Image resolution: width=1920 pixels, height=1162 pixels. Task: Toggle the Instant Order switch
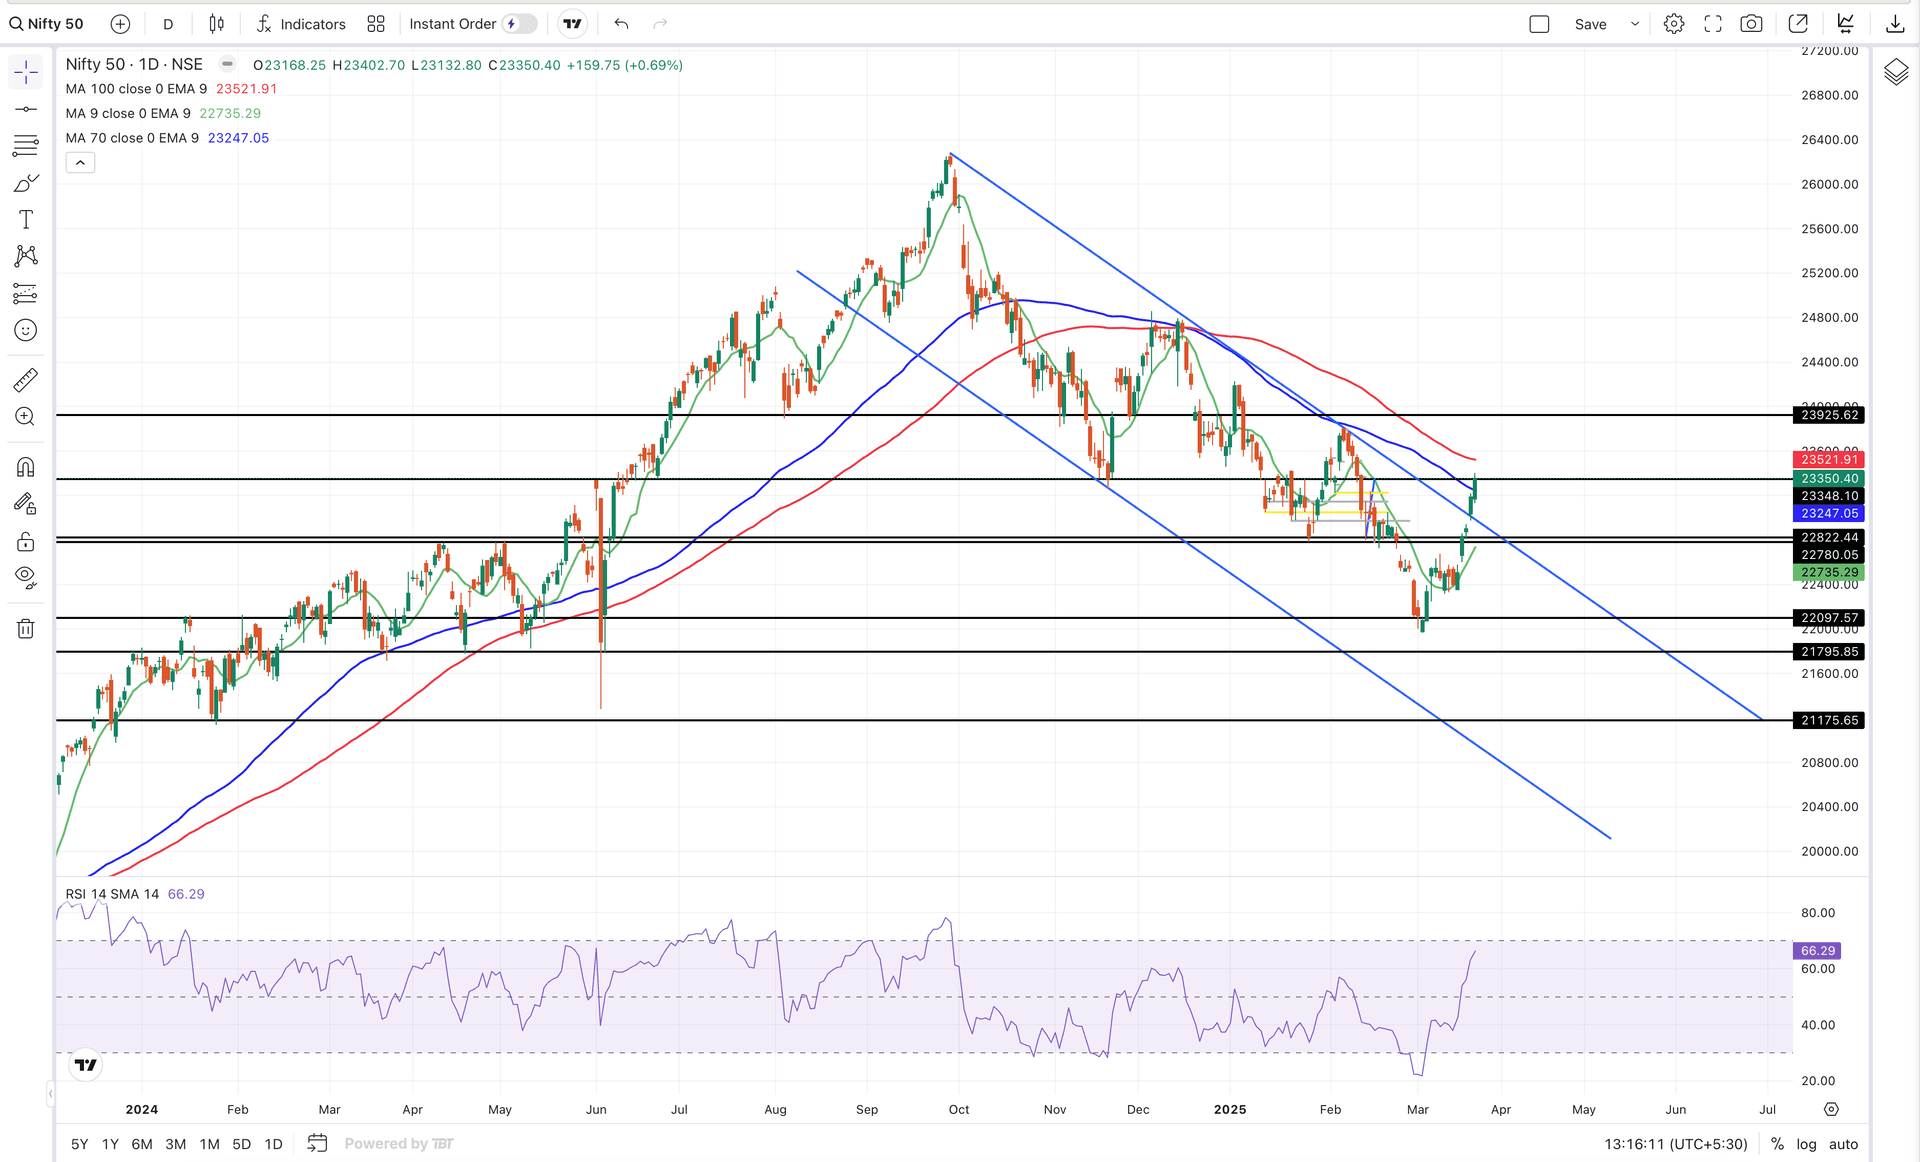(520, 24)
